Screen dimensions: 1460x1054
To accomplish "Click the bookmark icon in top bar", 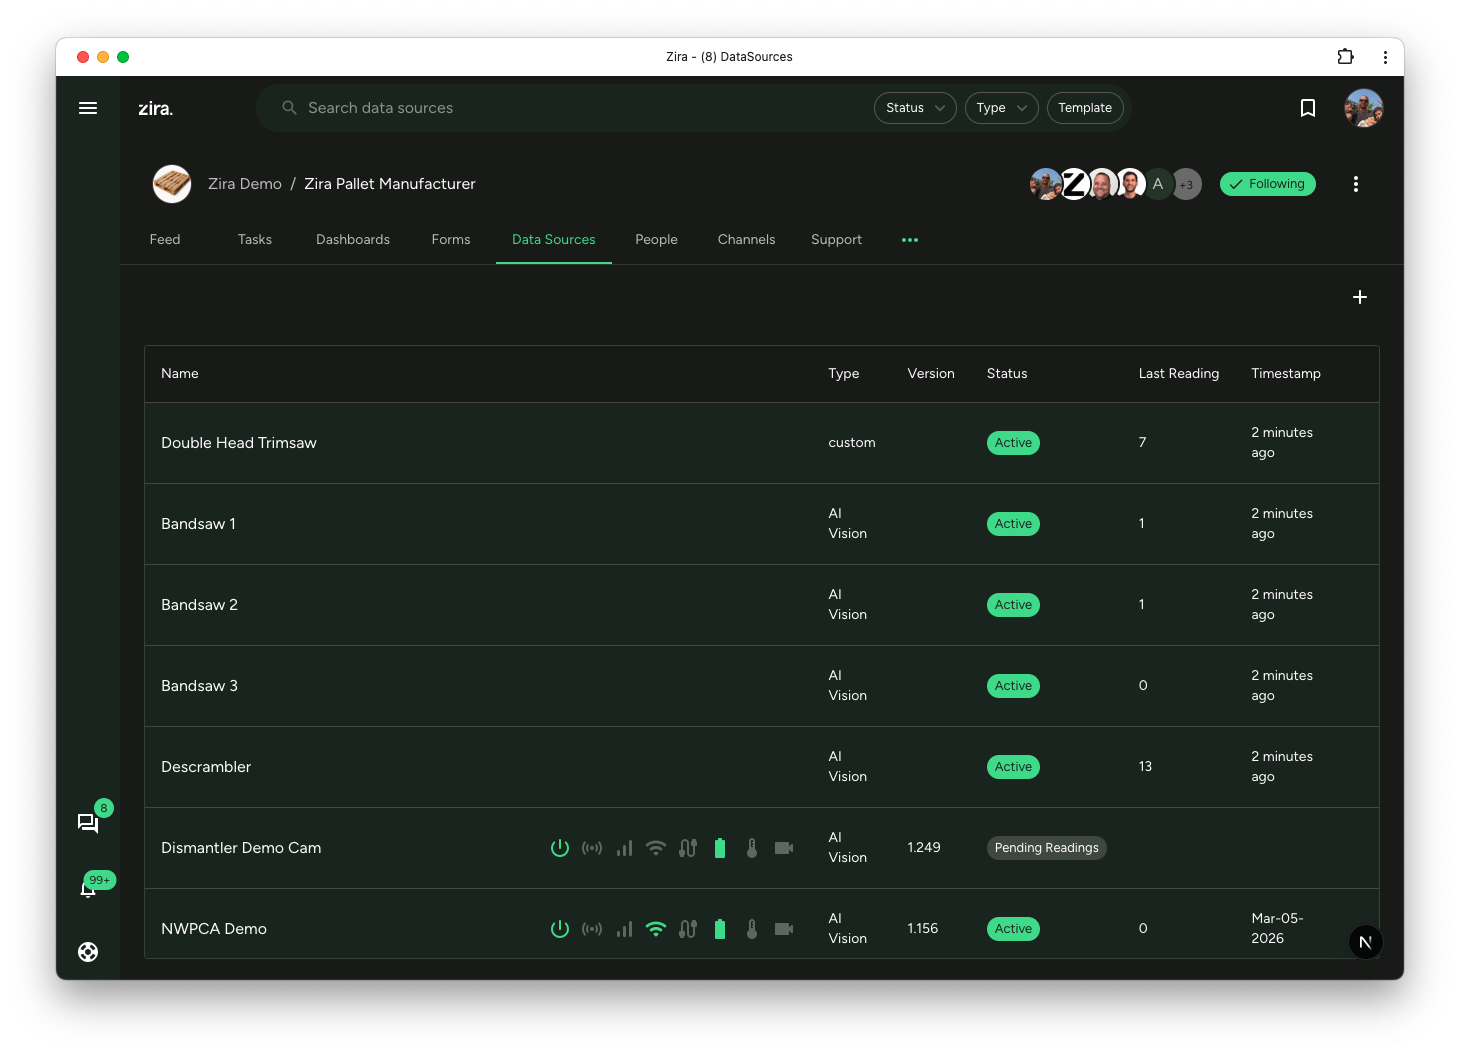I will (1307, 108).
